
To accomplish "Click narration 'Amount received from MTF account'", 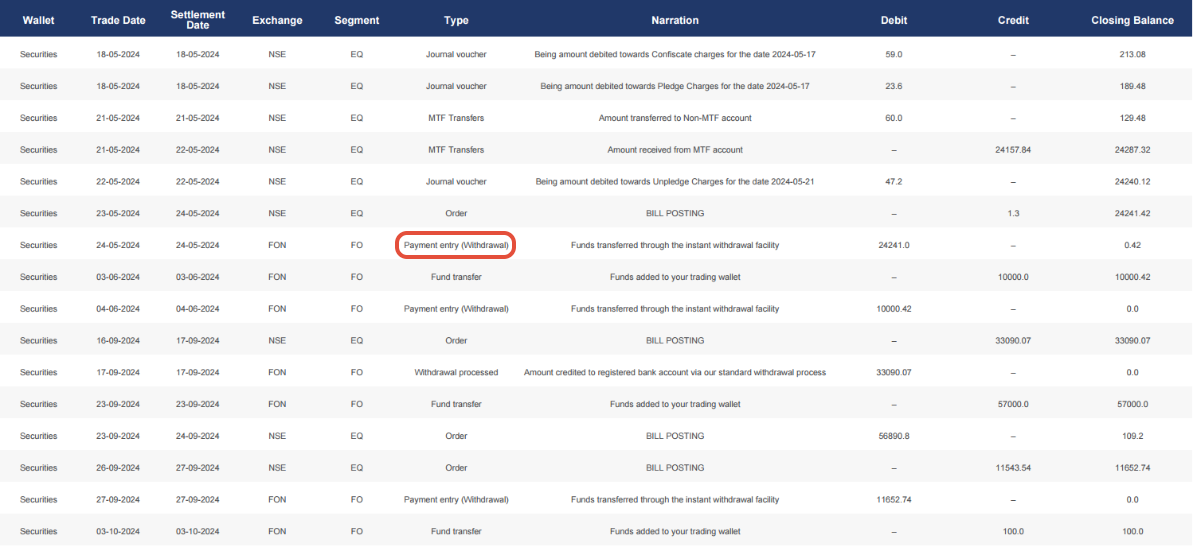I will point(675,150).
